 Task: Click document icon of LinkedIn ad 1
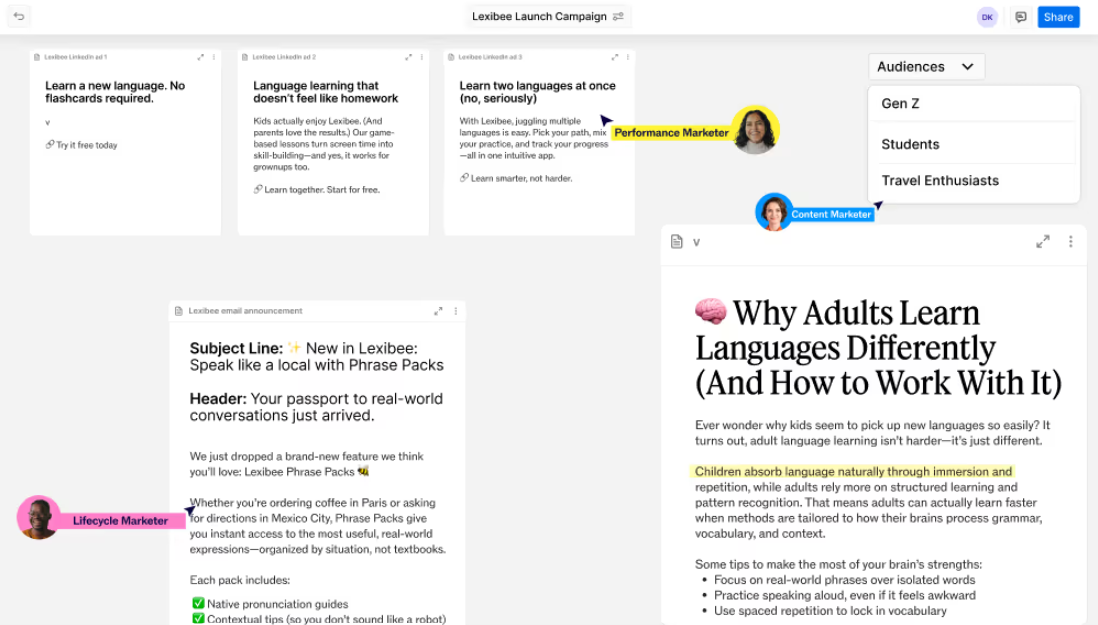(37, 57)
